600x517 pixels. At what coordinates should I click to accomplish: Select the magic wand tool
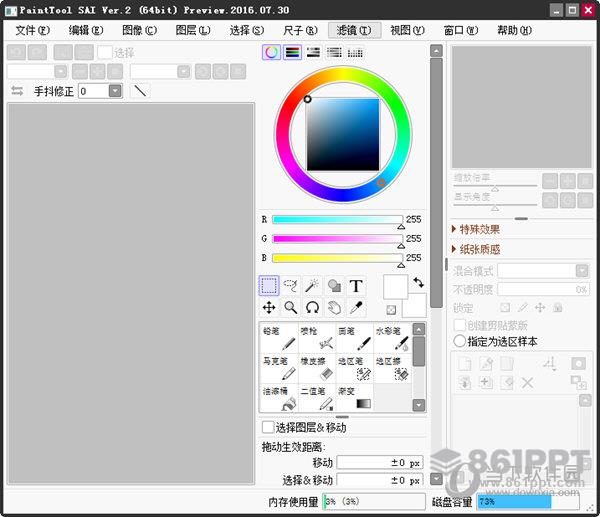[312, 285]
